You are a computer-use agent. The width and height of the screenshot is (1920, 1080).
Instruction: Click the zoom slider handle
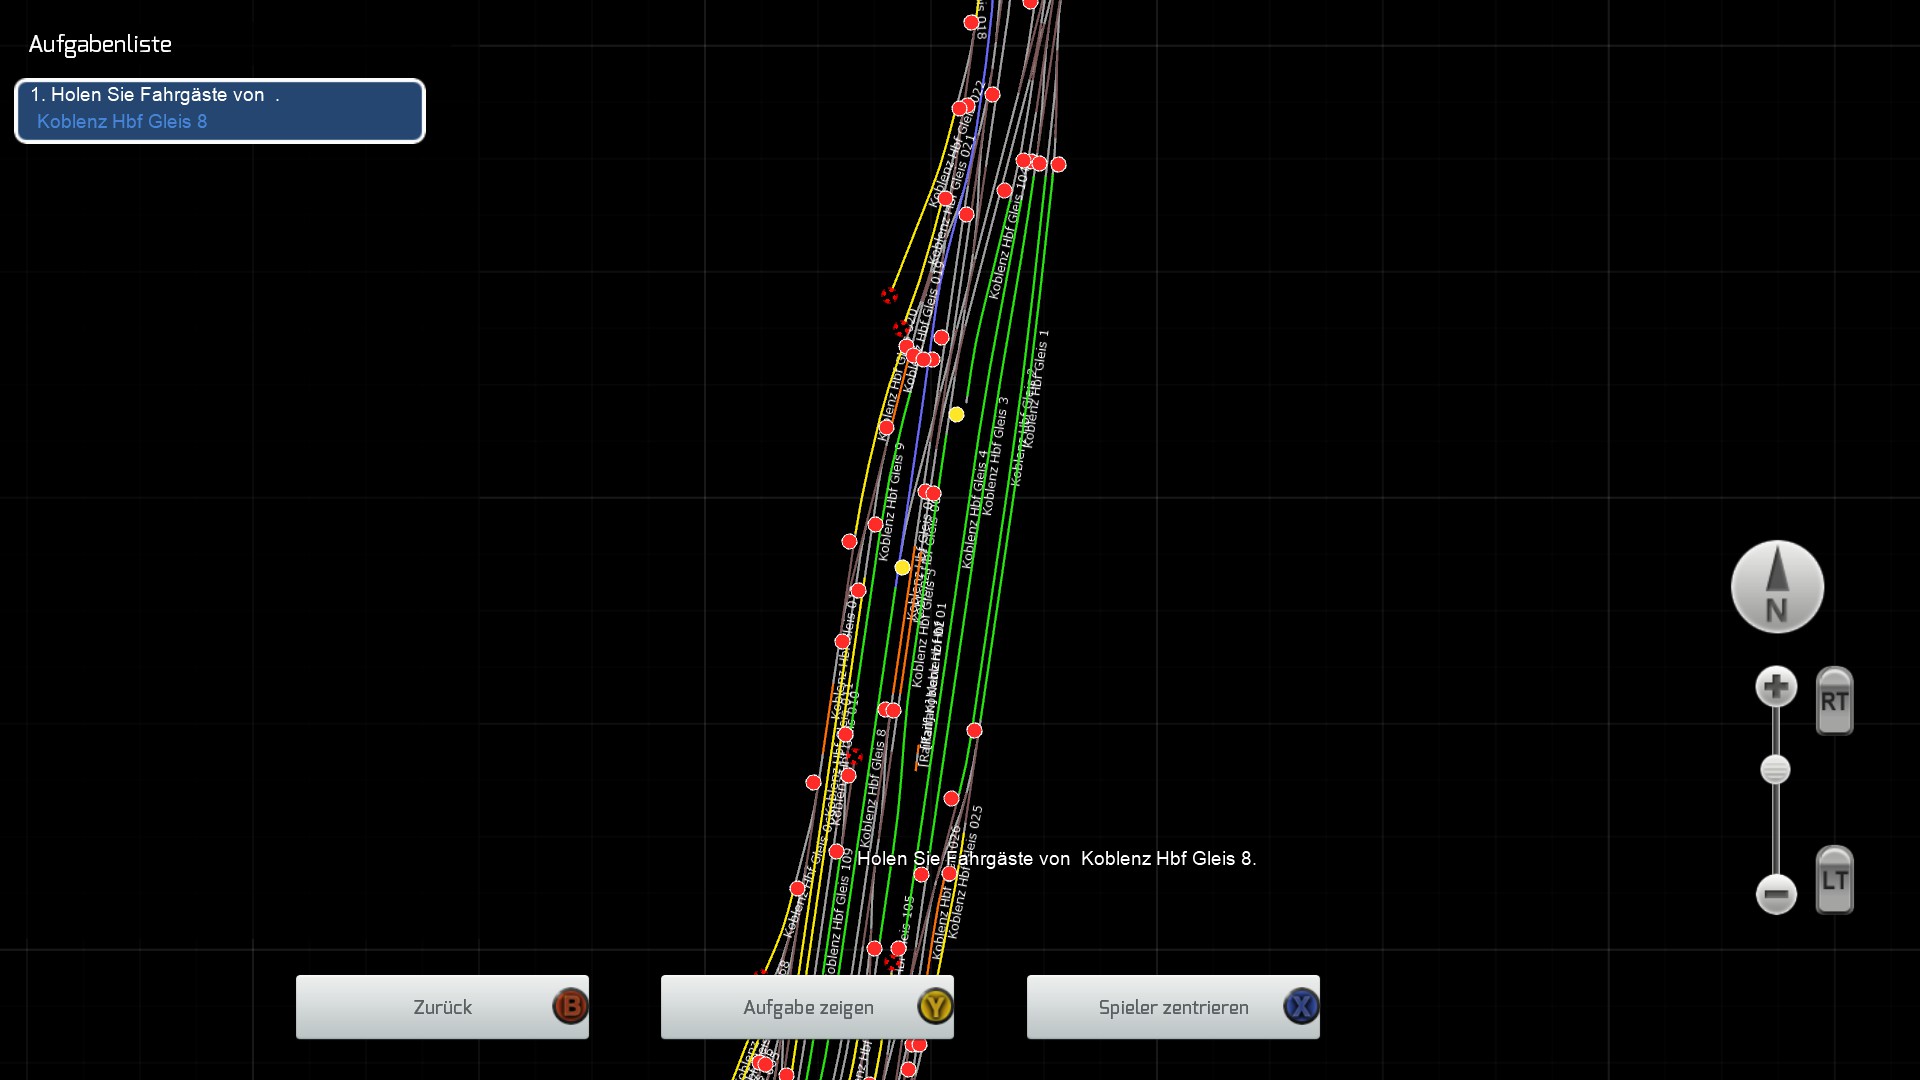pyautogui.click(x=1775, y=770)
